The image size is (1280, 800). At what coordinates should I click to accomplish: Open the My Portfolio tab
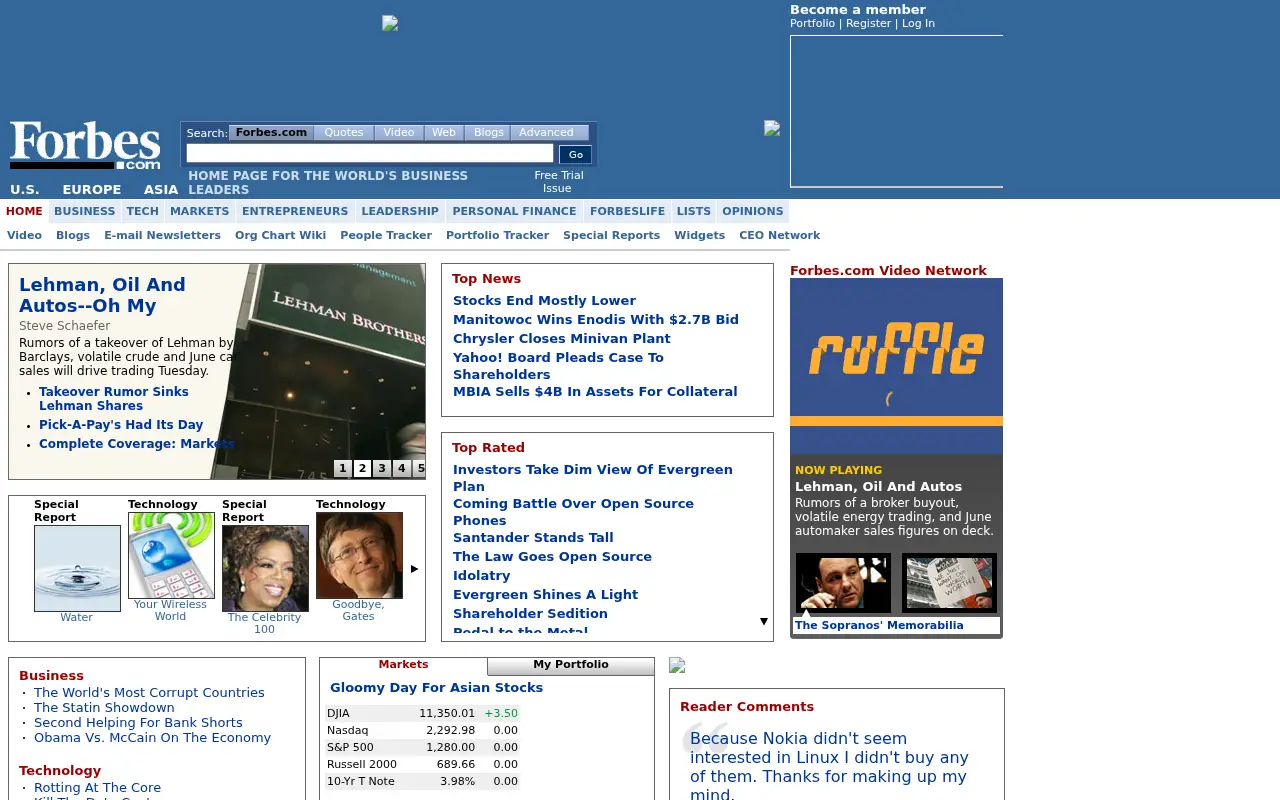click(571, 665)
